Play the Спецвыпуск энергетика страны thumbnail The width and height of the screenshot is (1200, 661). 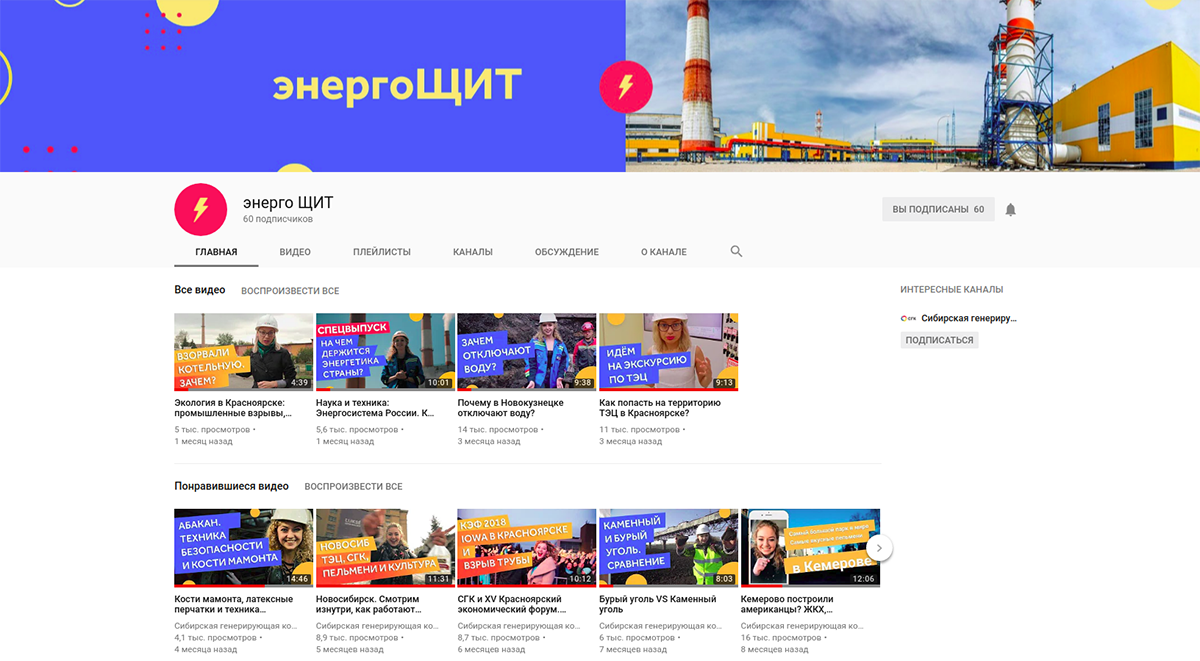386,352
